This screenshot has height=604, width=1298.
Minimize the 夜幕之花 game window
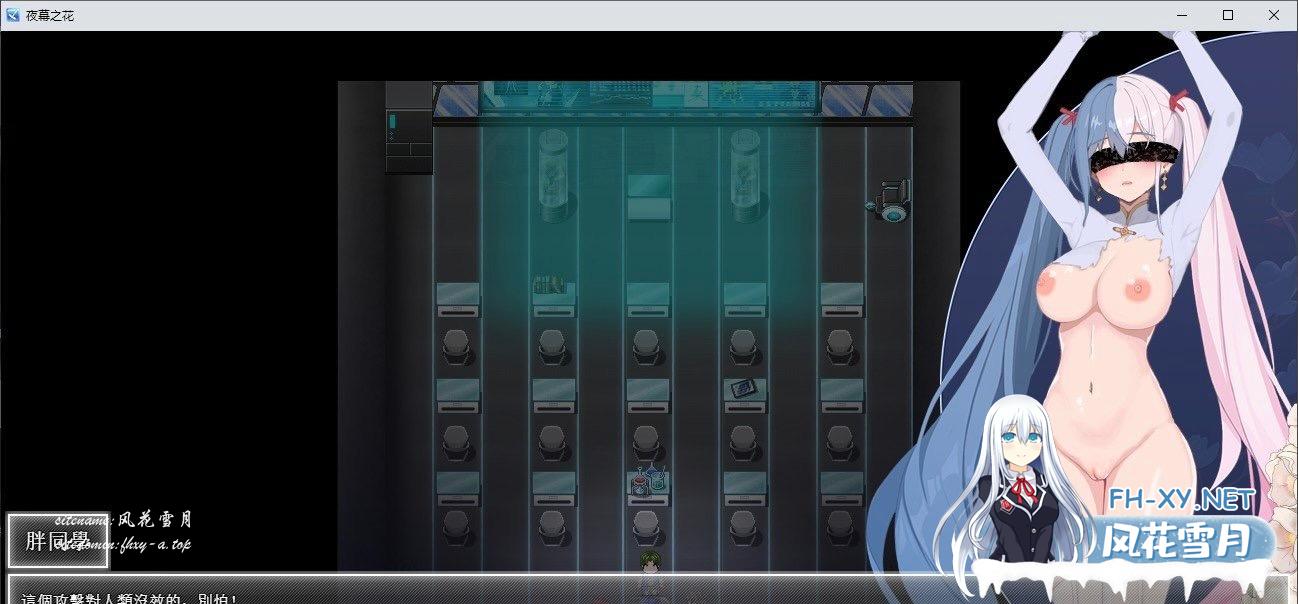click(1182, 15)
